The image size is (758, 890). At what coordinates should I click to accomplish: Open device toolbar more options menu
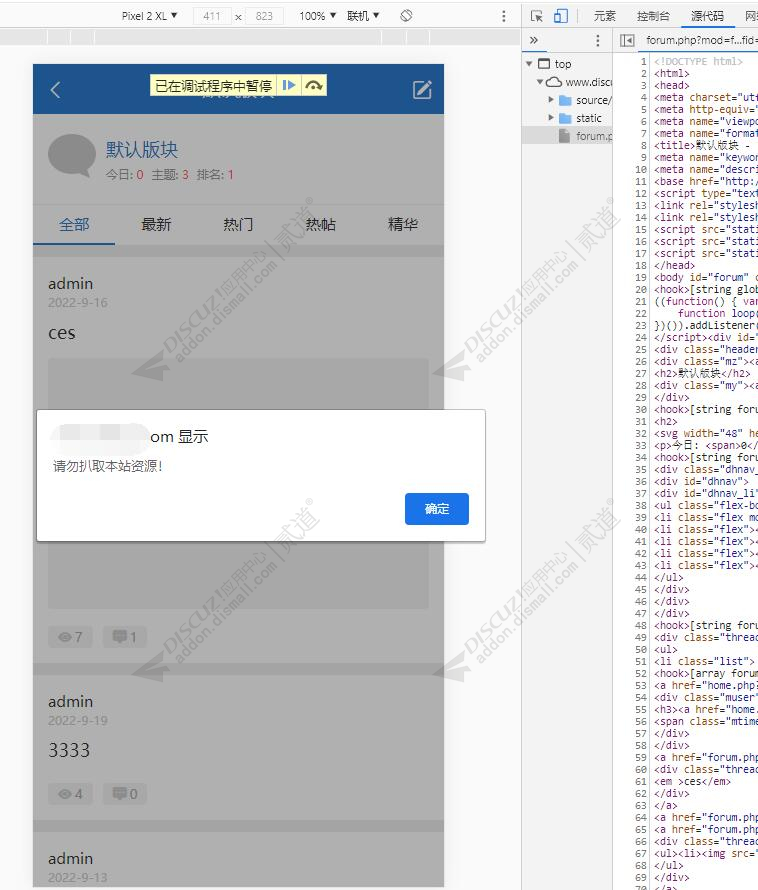504,16
